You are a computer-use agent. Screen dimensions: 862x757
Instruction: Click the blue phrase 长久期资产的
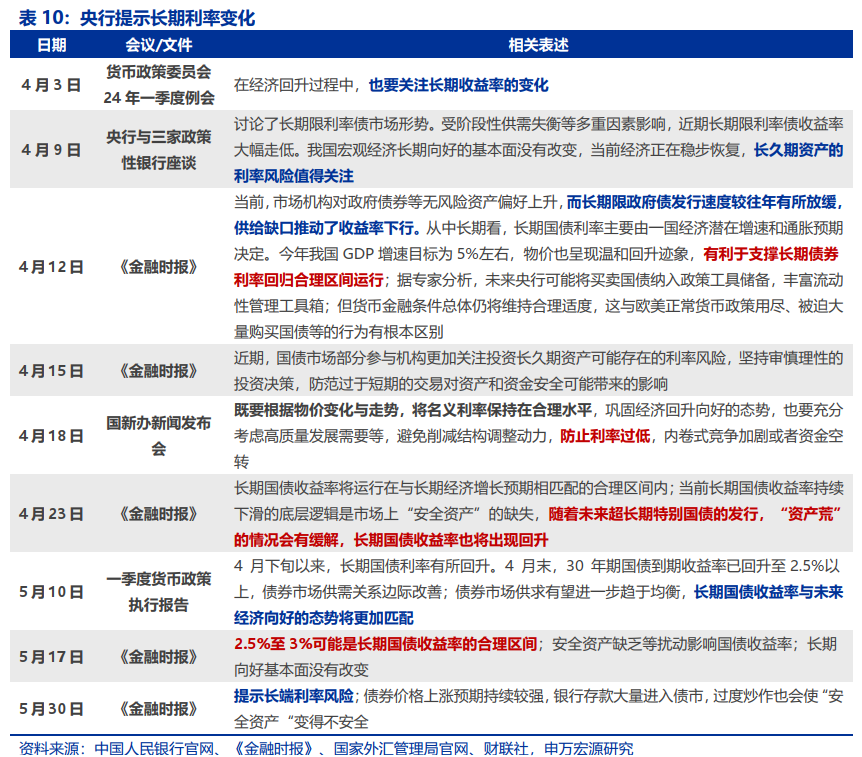click(798, 150)
